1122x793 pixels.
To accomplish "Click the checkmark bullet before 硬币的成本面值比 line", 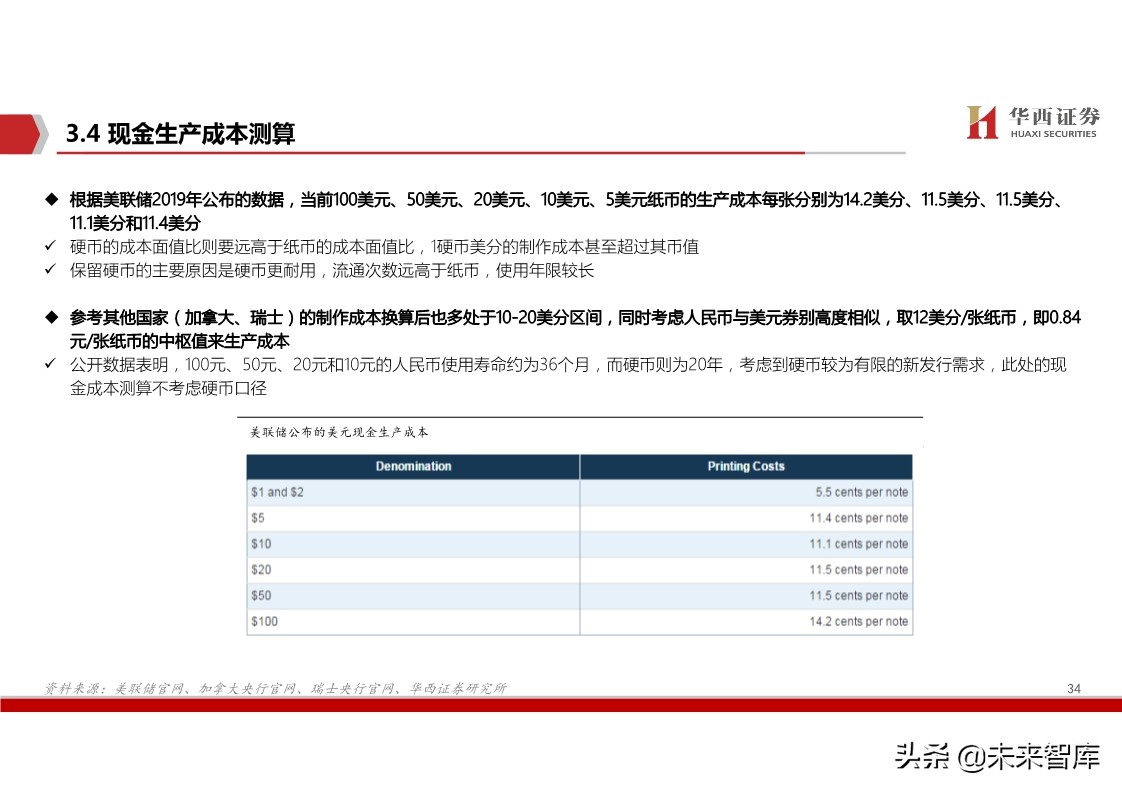I will click(x=49, y=243).
